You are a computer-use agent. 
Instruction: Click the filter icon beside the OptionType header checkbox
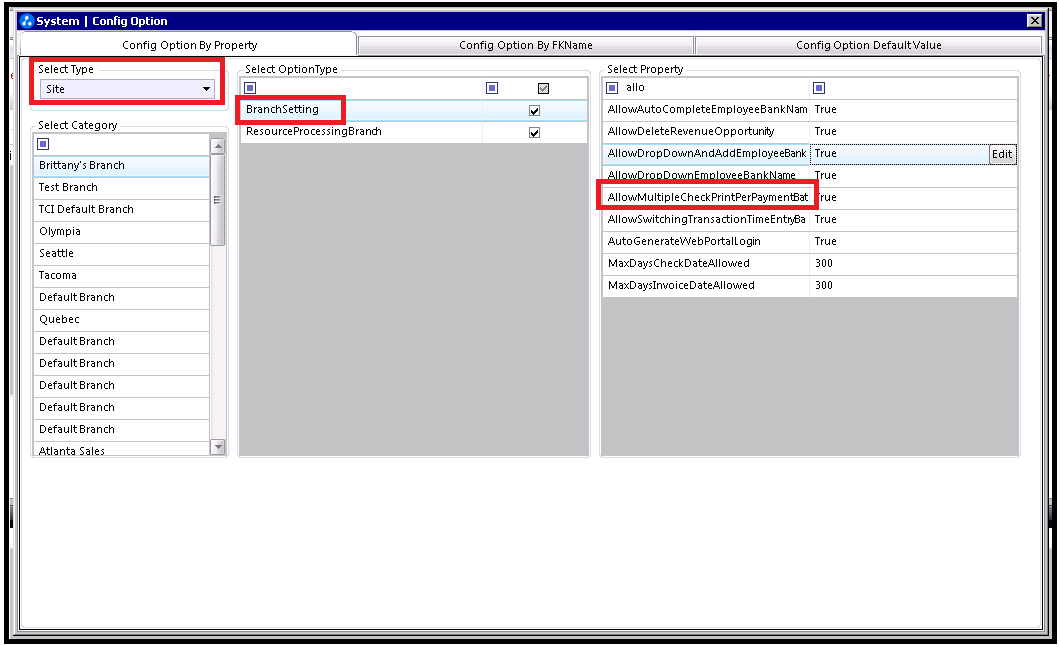(x=492, y=88)
